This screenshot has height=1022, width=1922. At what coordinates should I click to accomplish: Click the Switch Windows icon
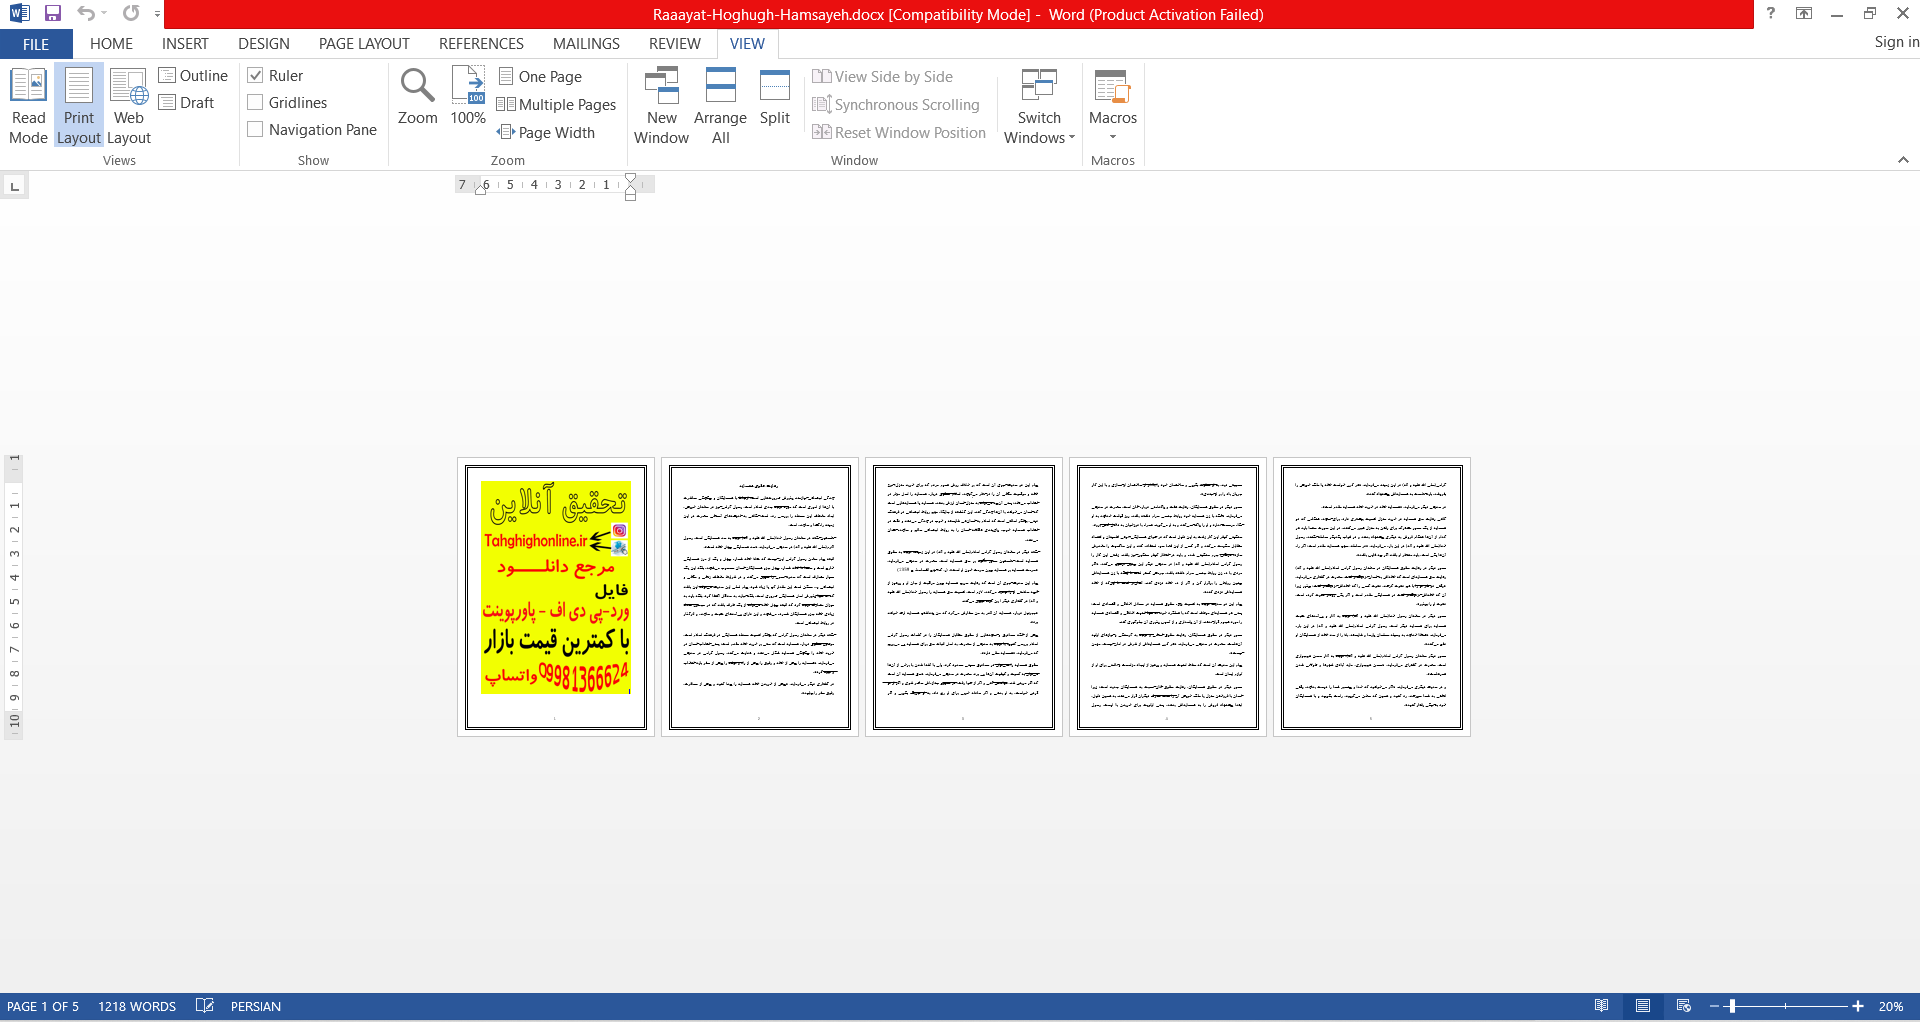pyautogui.click(x=1039, y=86)
